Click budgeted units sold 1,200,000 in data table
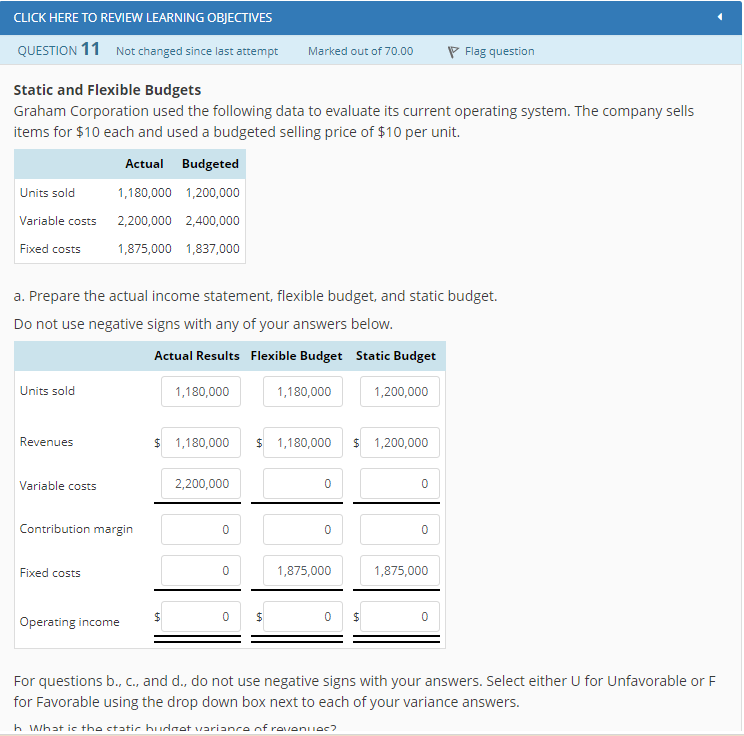 (212, 193)
